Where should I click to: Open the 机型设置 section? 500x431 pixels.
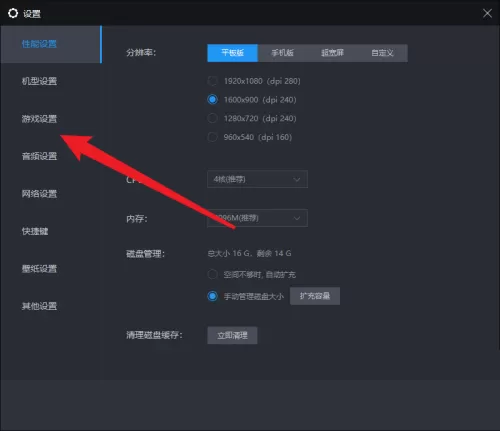point(39,81)
